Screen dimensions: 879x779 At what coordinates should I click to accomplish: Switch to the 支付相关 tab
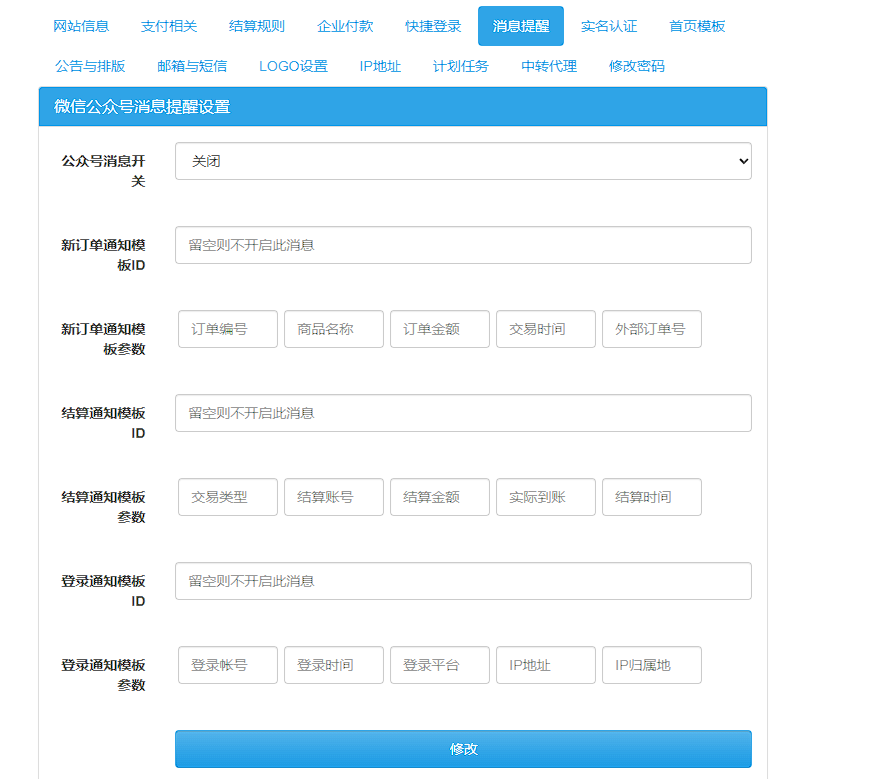[168, 26]
